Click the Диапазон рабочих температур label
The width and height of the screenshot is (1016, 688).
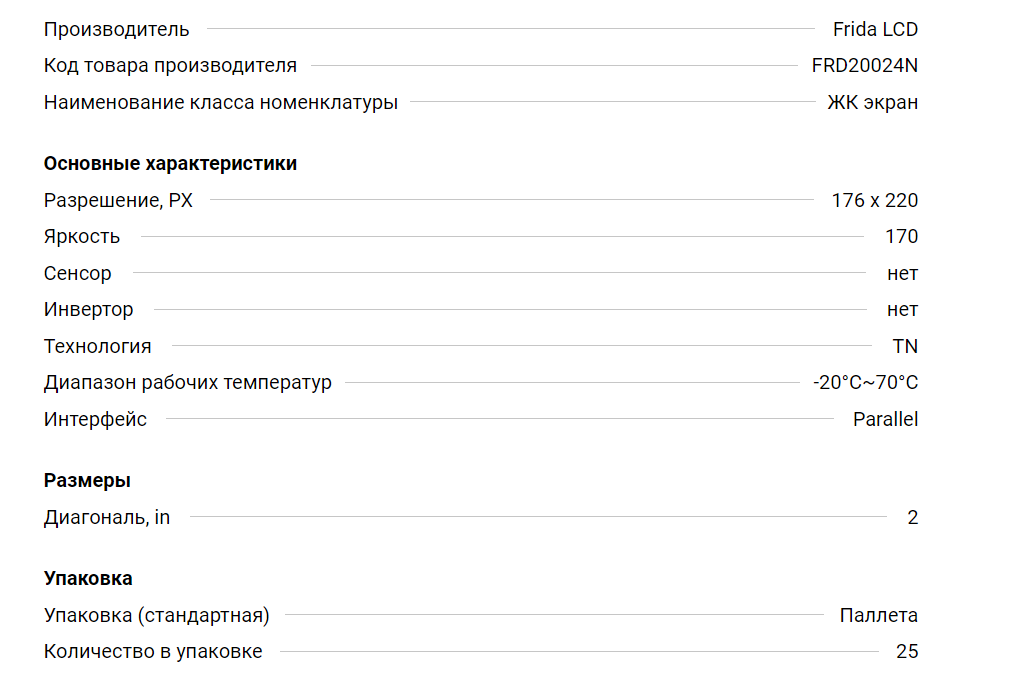point(187,383)
